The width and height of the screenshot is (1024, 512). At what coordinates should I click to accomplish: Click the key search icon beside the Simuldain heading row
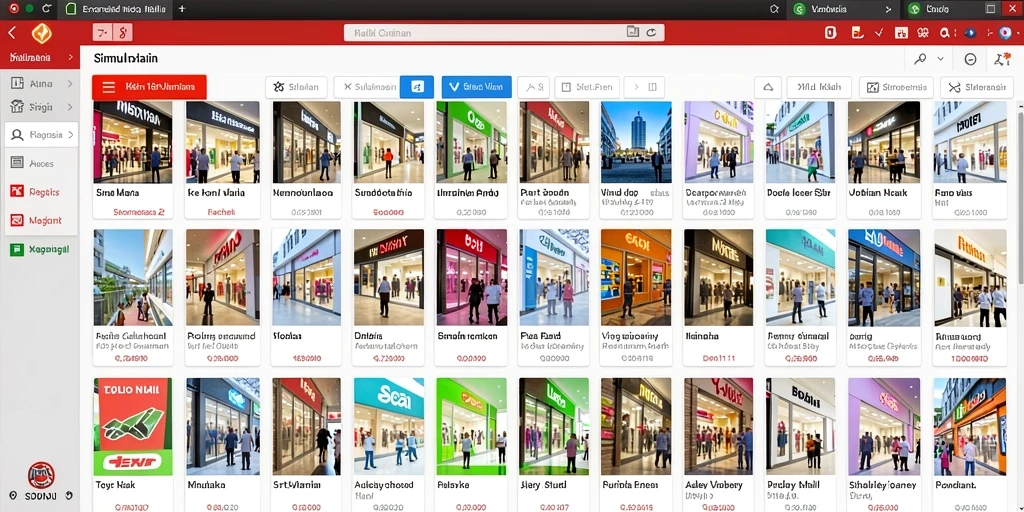920,59
